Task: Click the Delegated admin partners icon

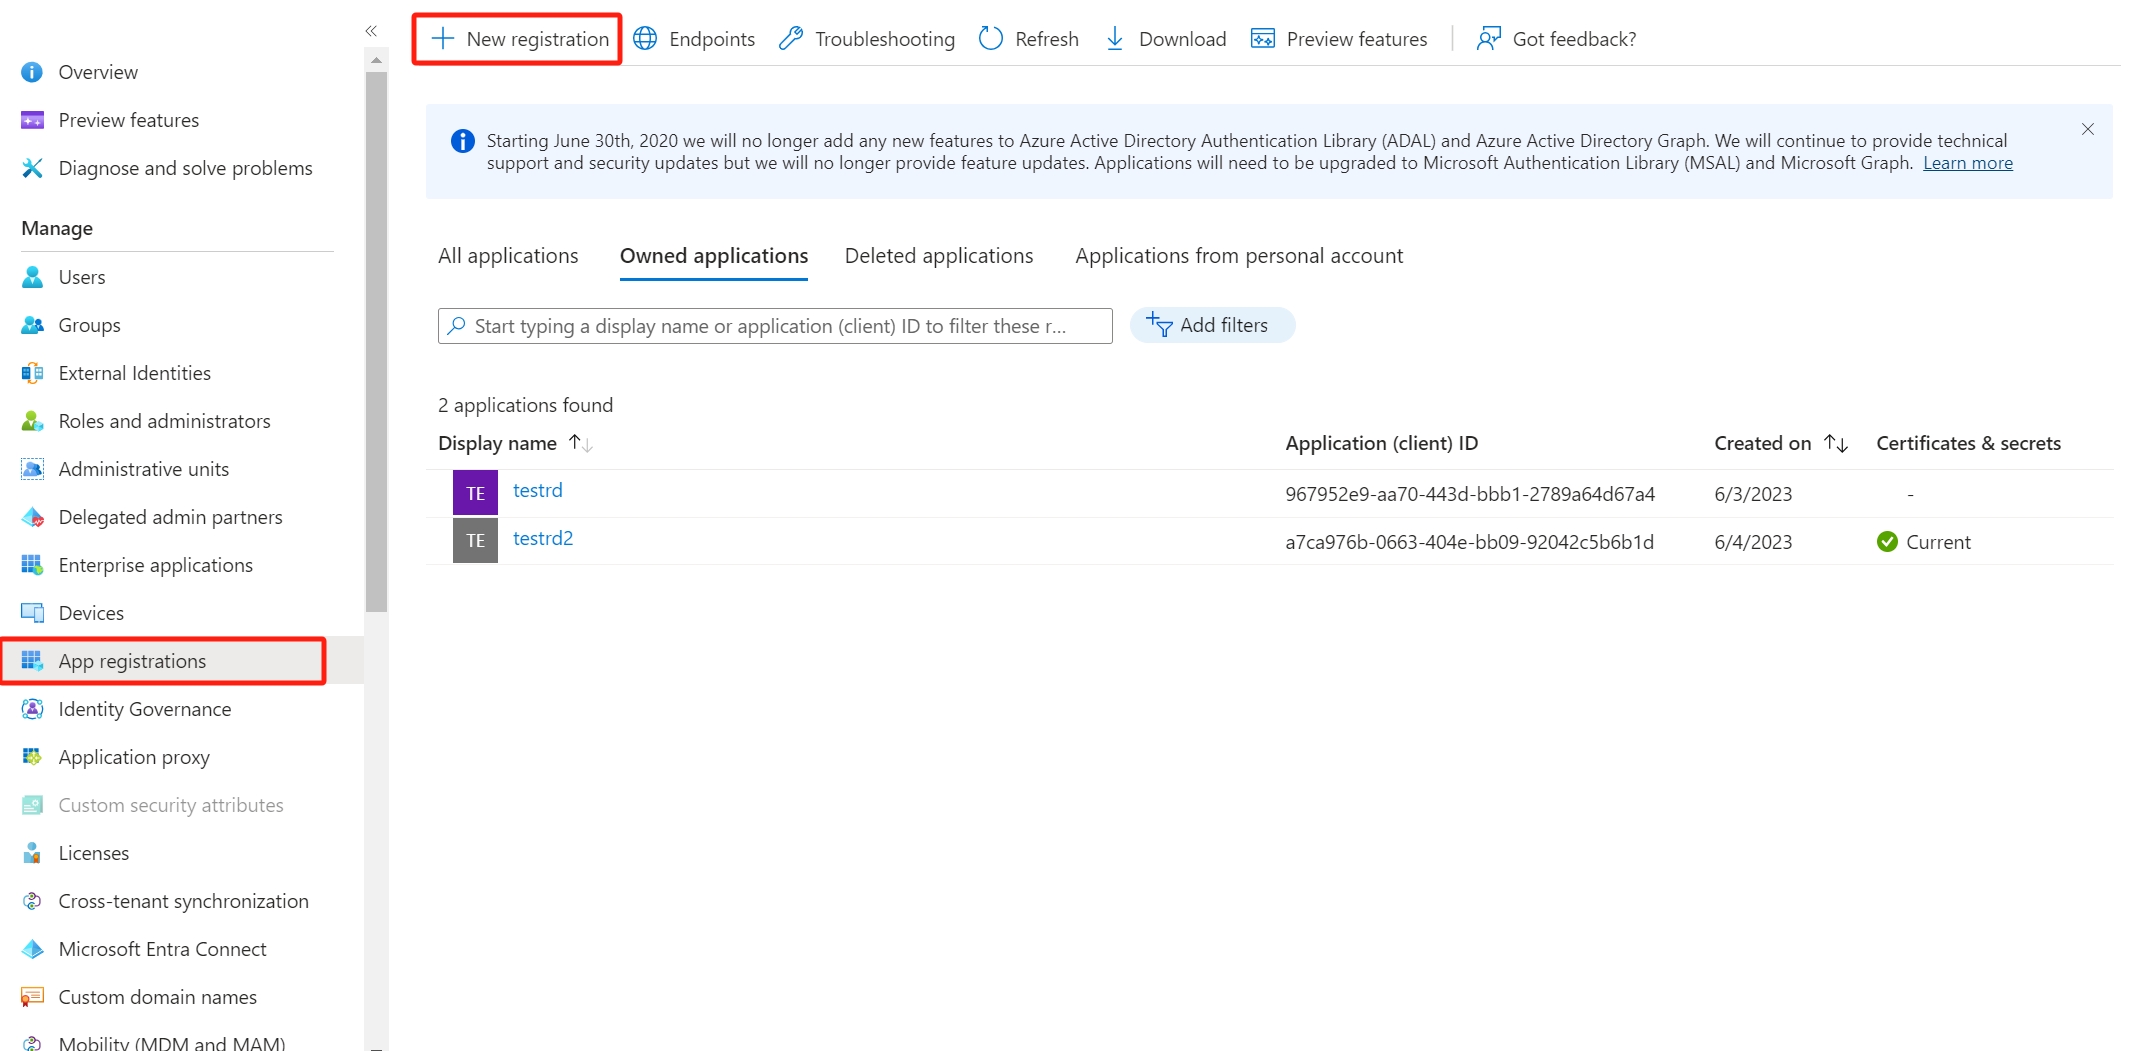Action: 32,517
